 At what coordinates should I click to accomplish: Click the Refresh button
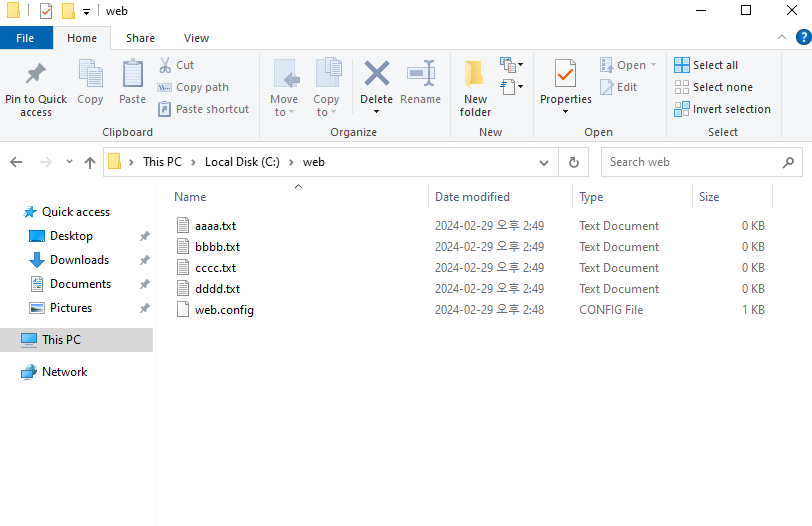pos(573,163)
